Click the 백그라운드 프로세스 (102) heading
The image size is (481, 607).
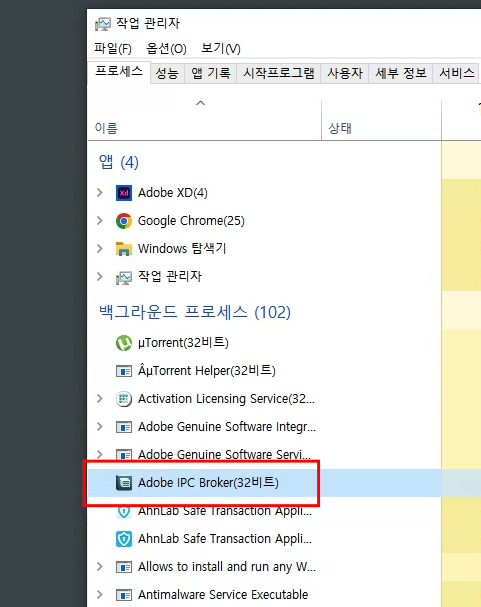tap(195, 312)
